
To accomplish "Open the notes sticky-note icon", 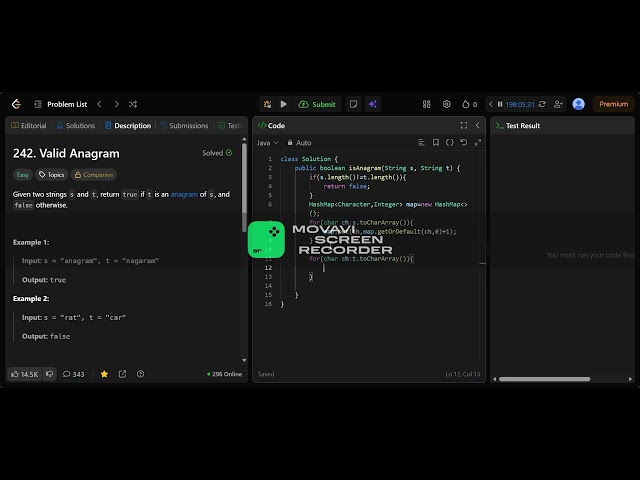I will pos(353,104).
